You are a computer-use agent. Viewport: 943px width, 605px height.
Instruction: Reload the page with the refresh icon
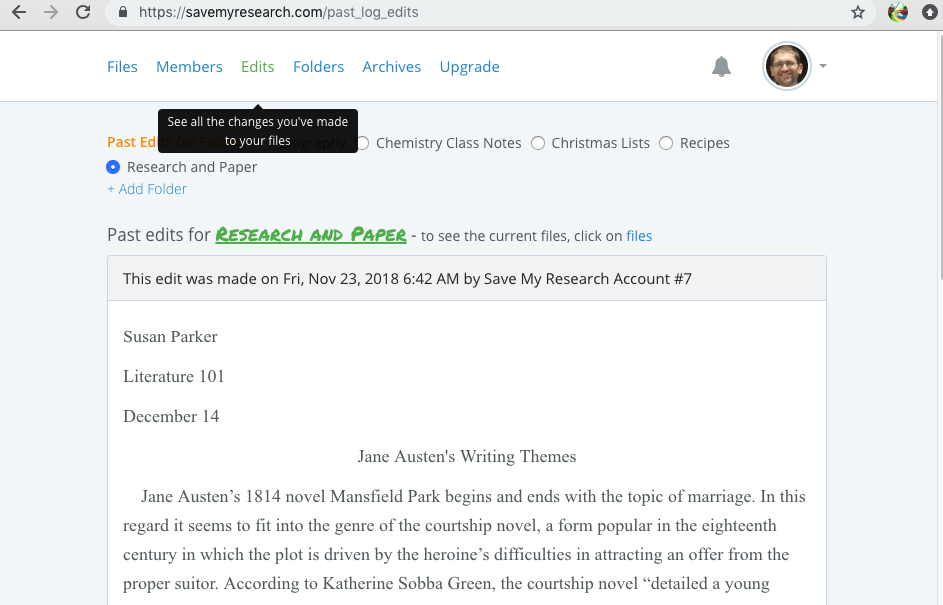(82, 13)
